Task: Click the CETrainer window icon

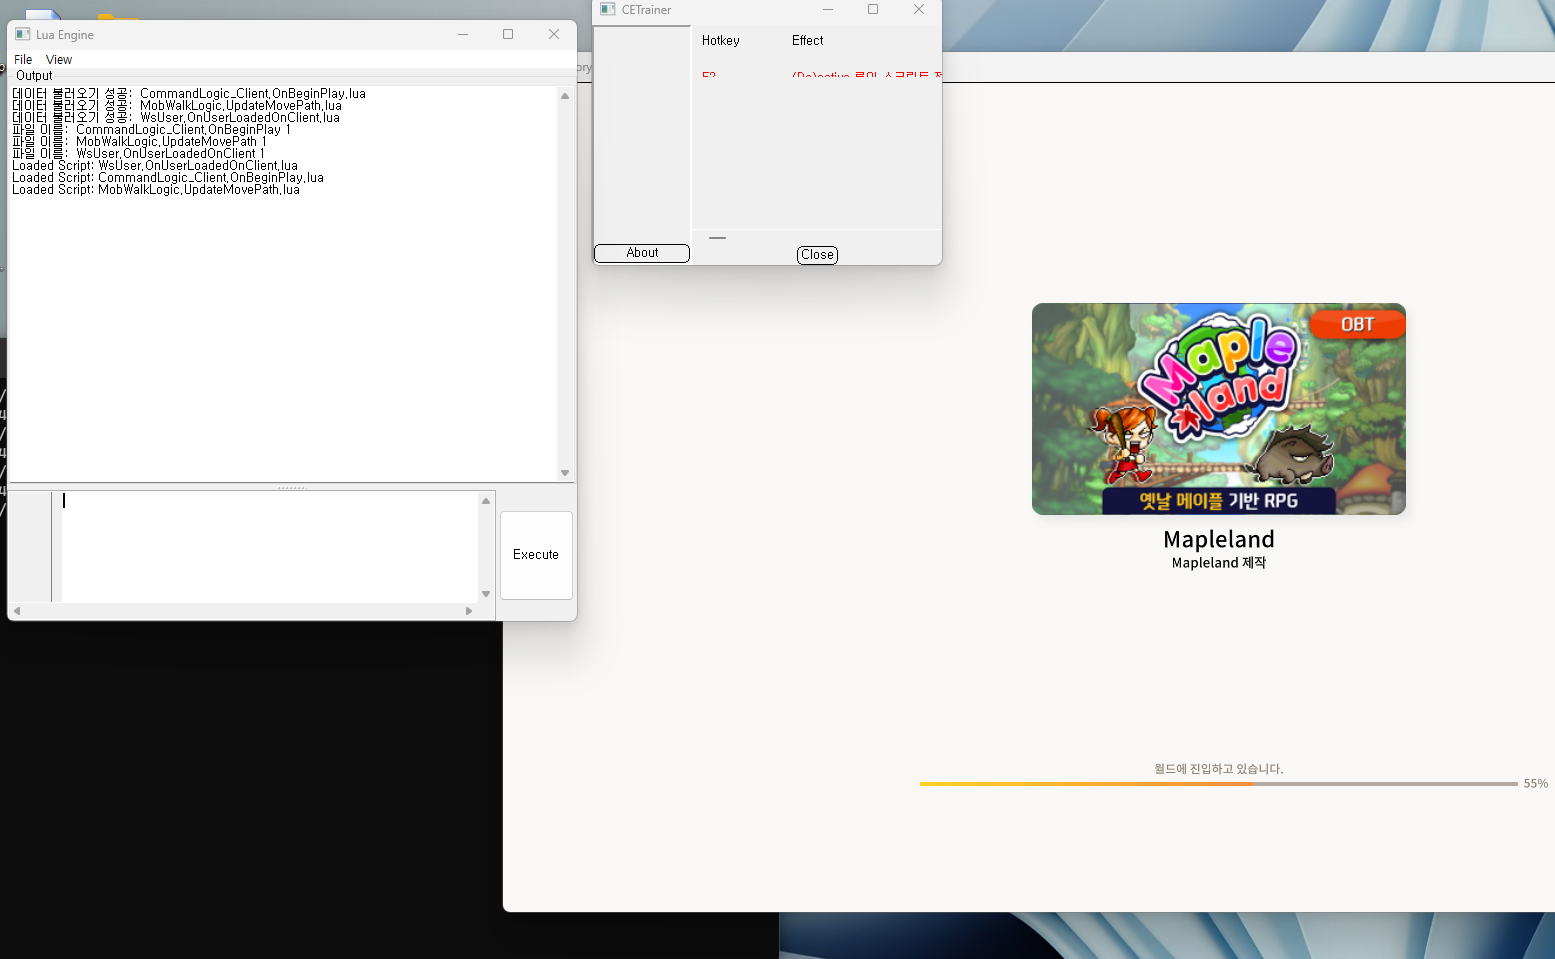Action: point(607,10)
